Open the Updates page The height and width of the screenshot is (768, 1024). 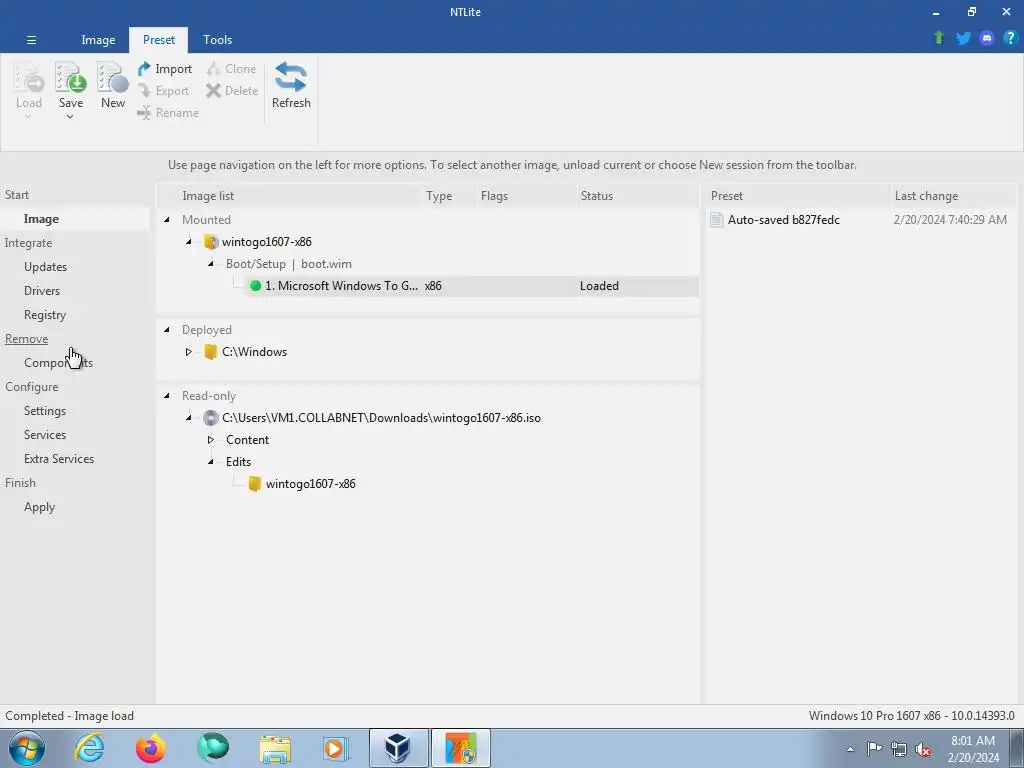pos(45,267)
